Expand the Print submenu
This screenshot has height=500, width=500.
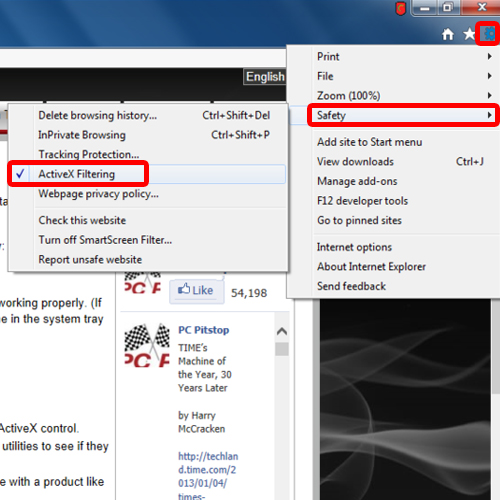405,57
